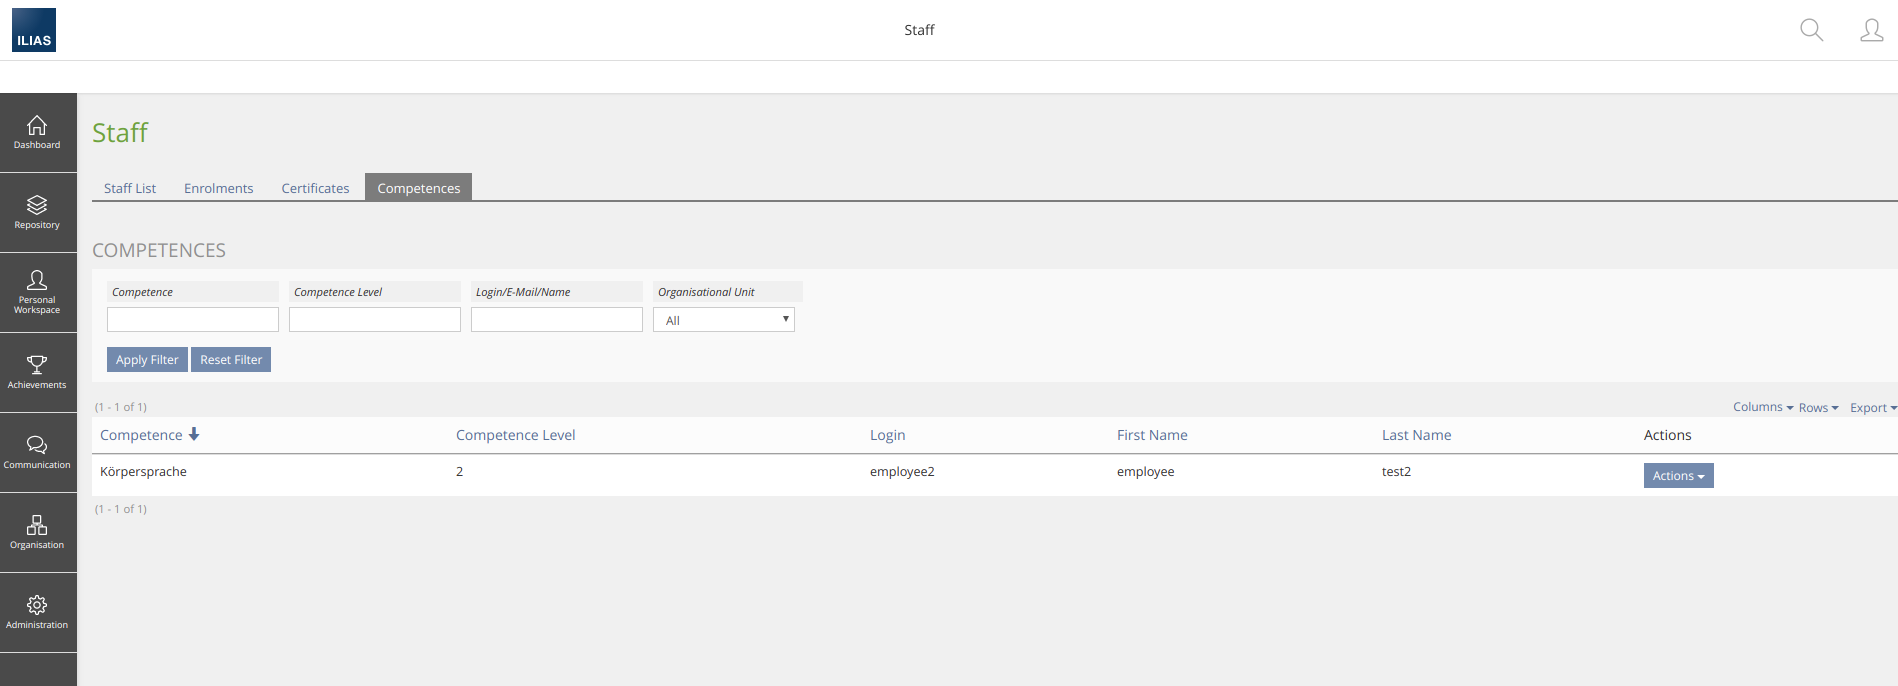Open Actions dropdown for employee2 row
1898x686 pixels.
1678,476
